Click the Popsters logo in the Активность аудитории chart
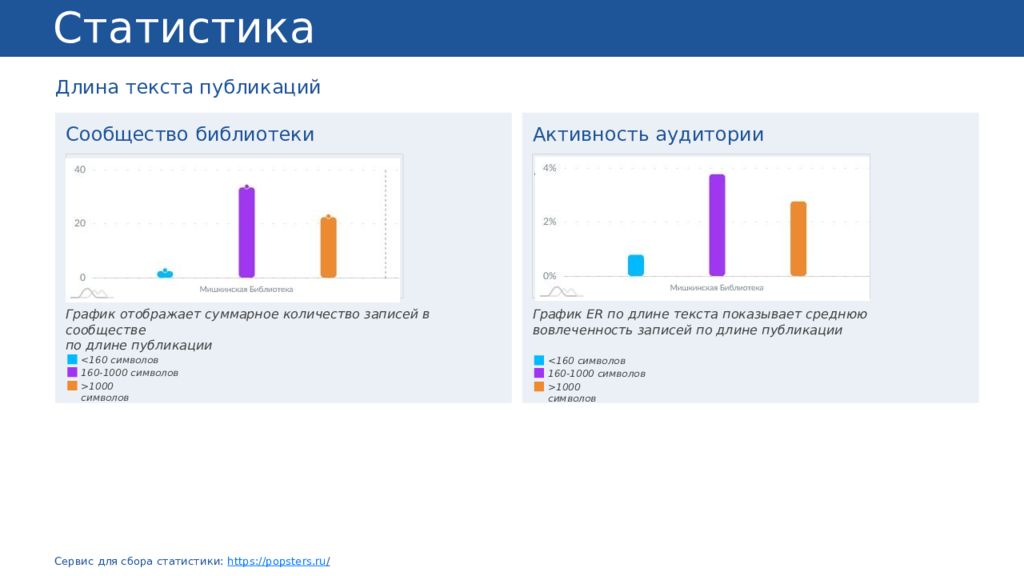 (560, 291)
